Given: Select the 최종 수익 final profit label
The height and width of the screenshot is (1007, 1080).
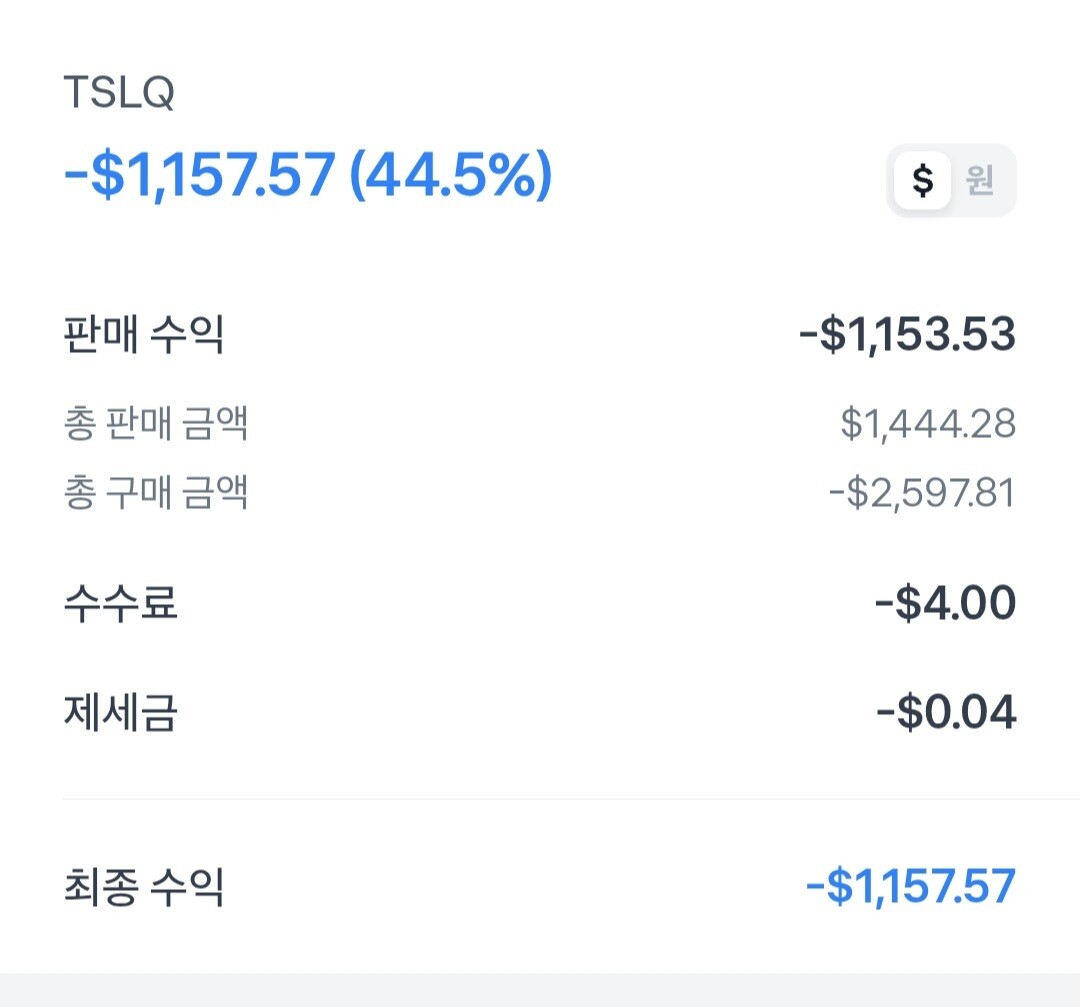Looking at the screenshot, I should point(143,886).
